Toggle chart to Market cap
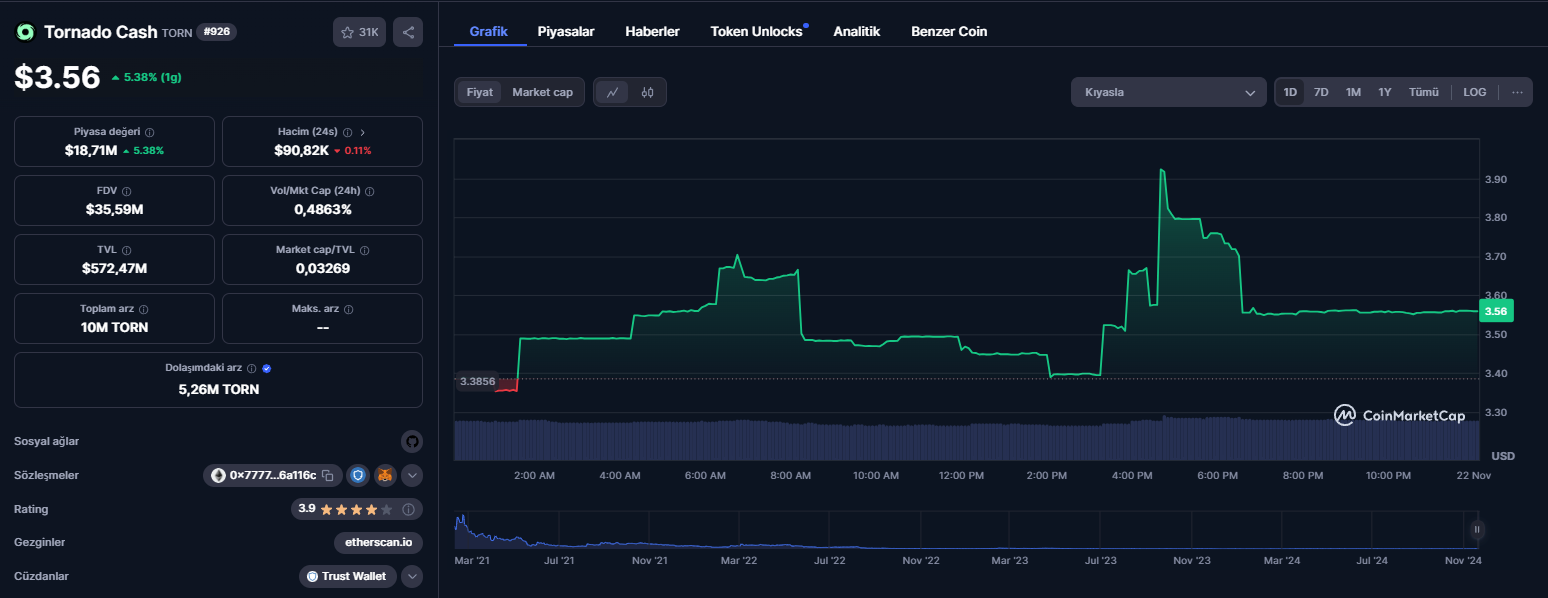Screen dimensions: 1548x598 tap(542, 92)
